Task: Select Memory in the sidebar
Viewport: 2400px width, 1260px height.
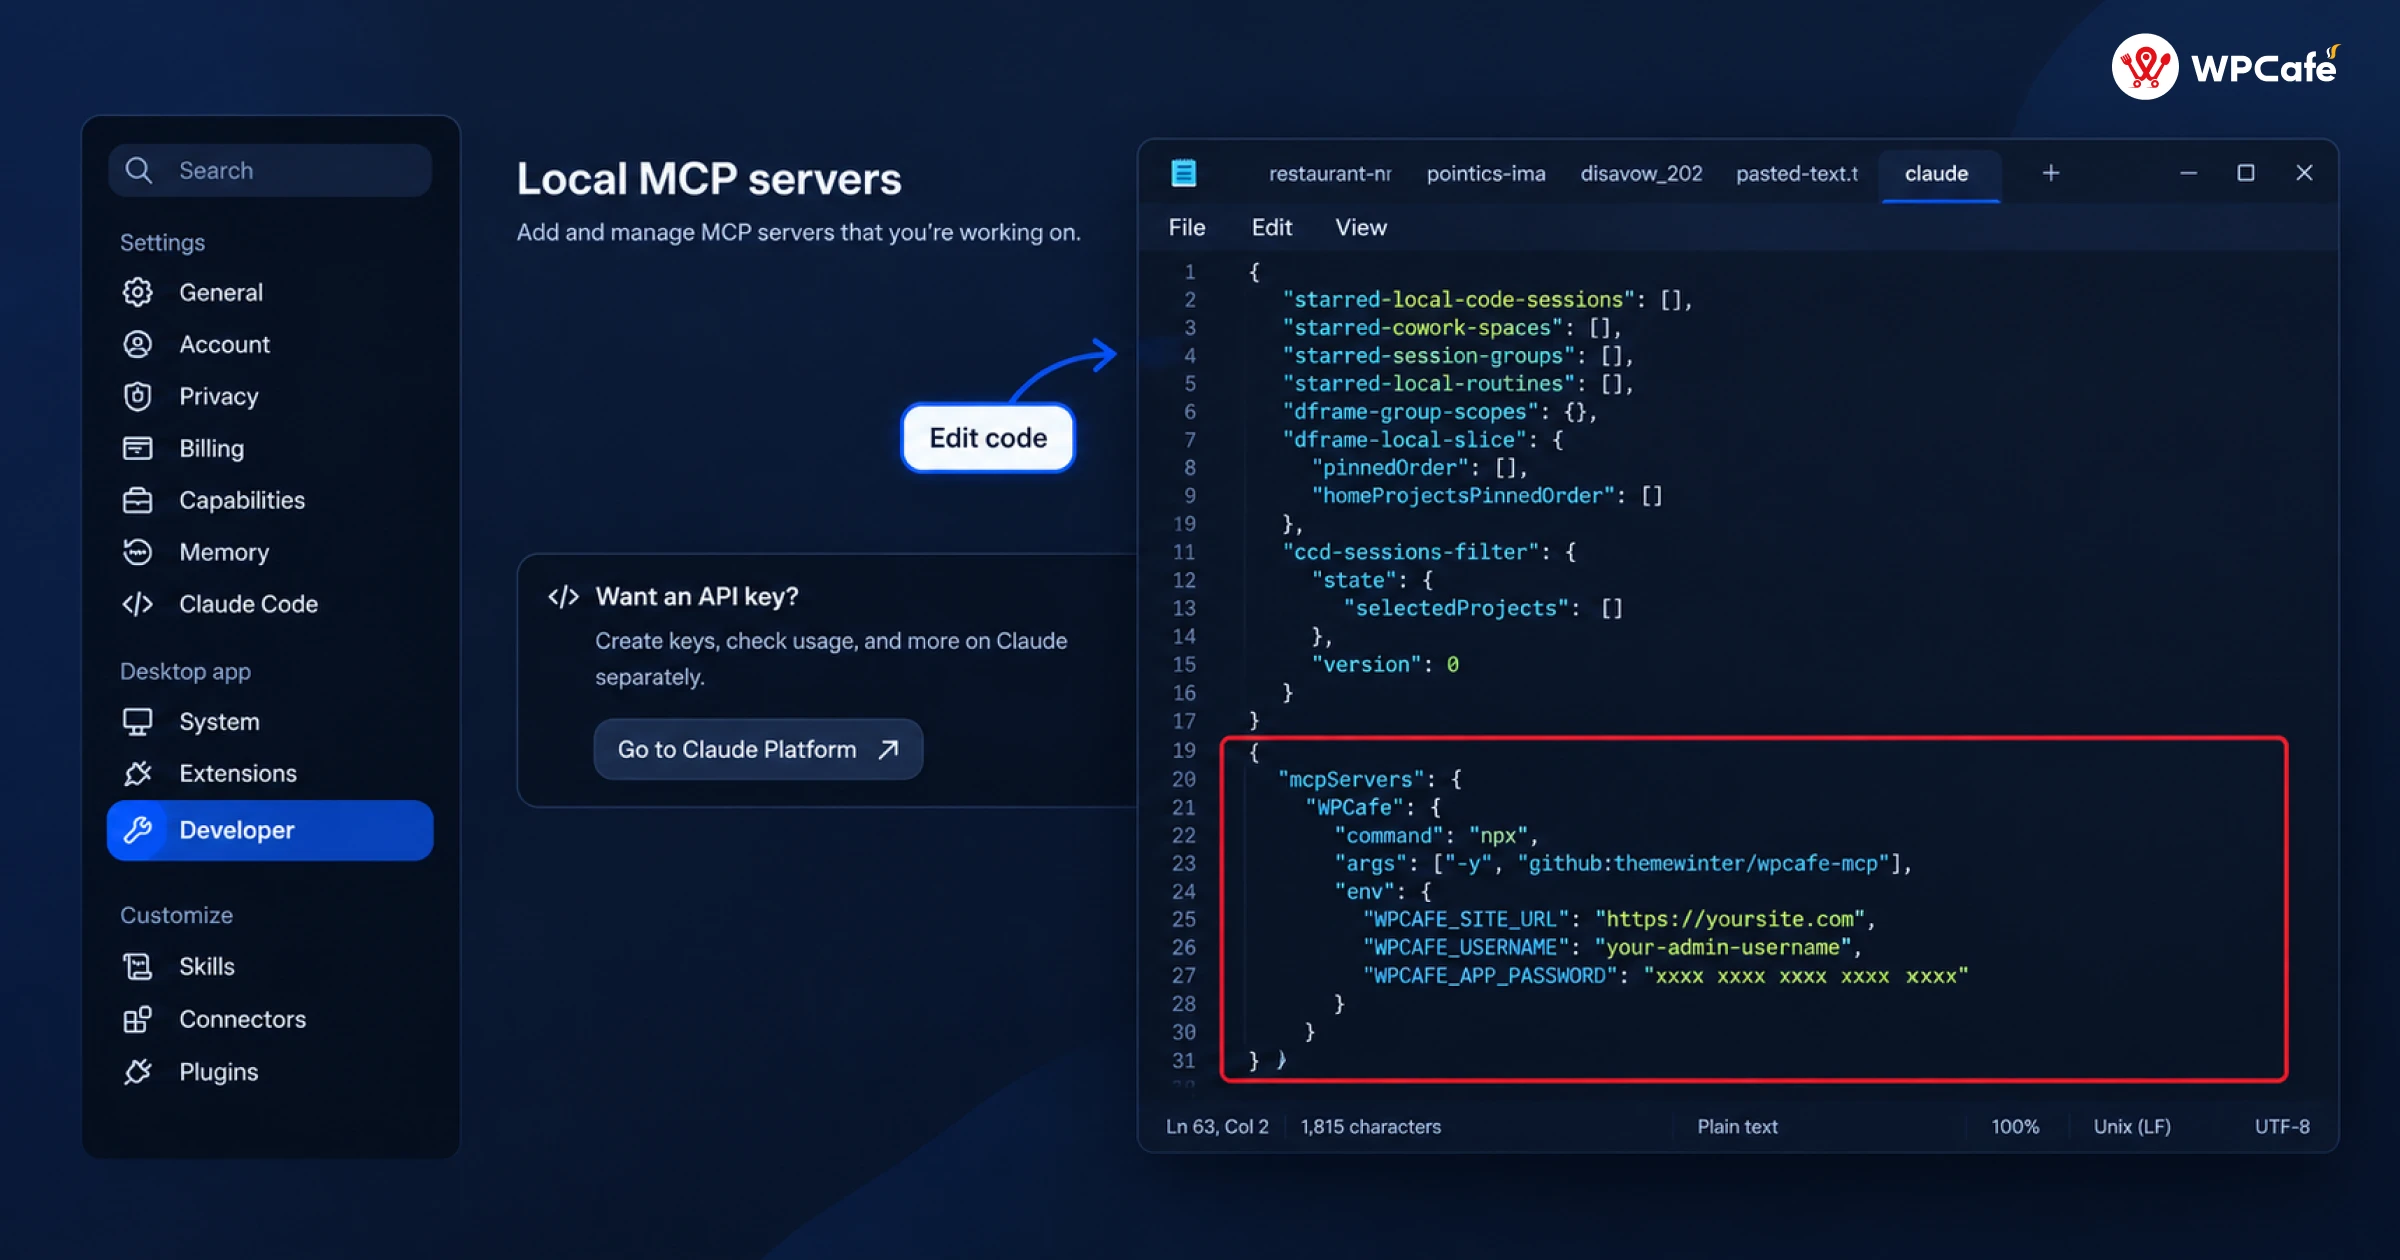Action: click(x=224, y=552)
